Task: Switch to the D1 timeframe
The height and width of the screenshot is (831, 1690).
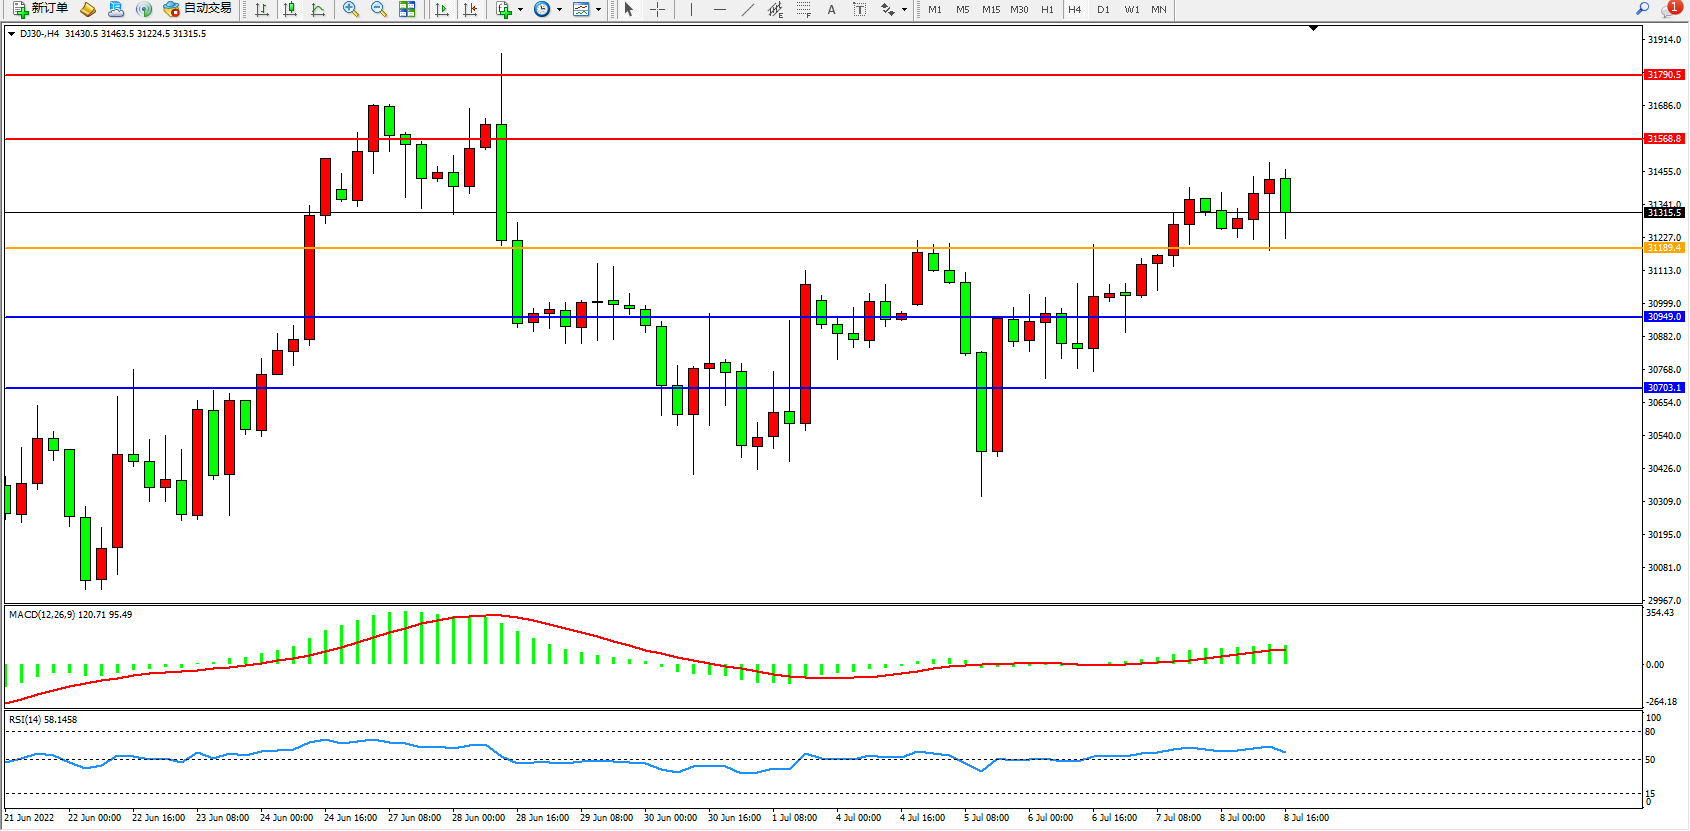Action: tap(1103, 9)
